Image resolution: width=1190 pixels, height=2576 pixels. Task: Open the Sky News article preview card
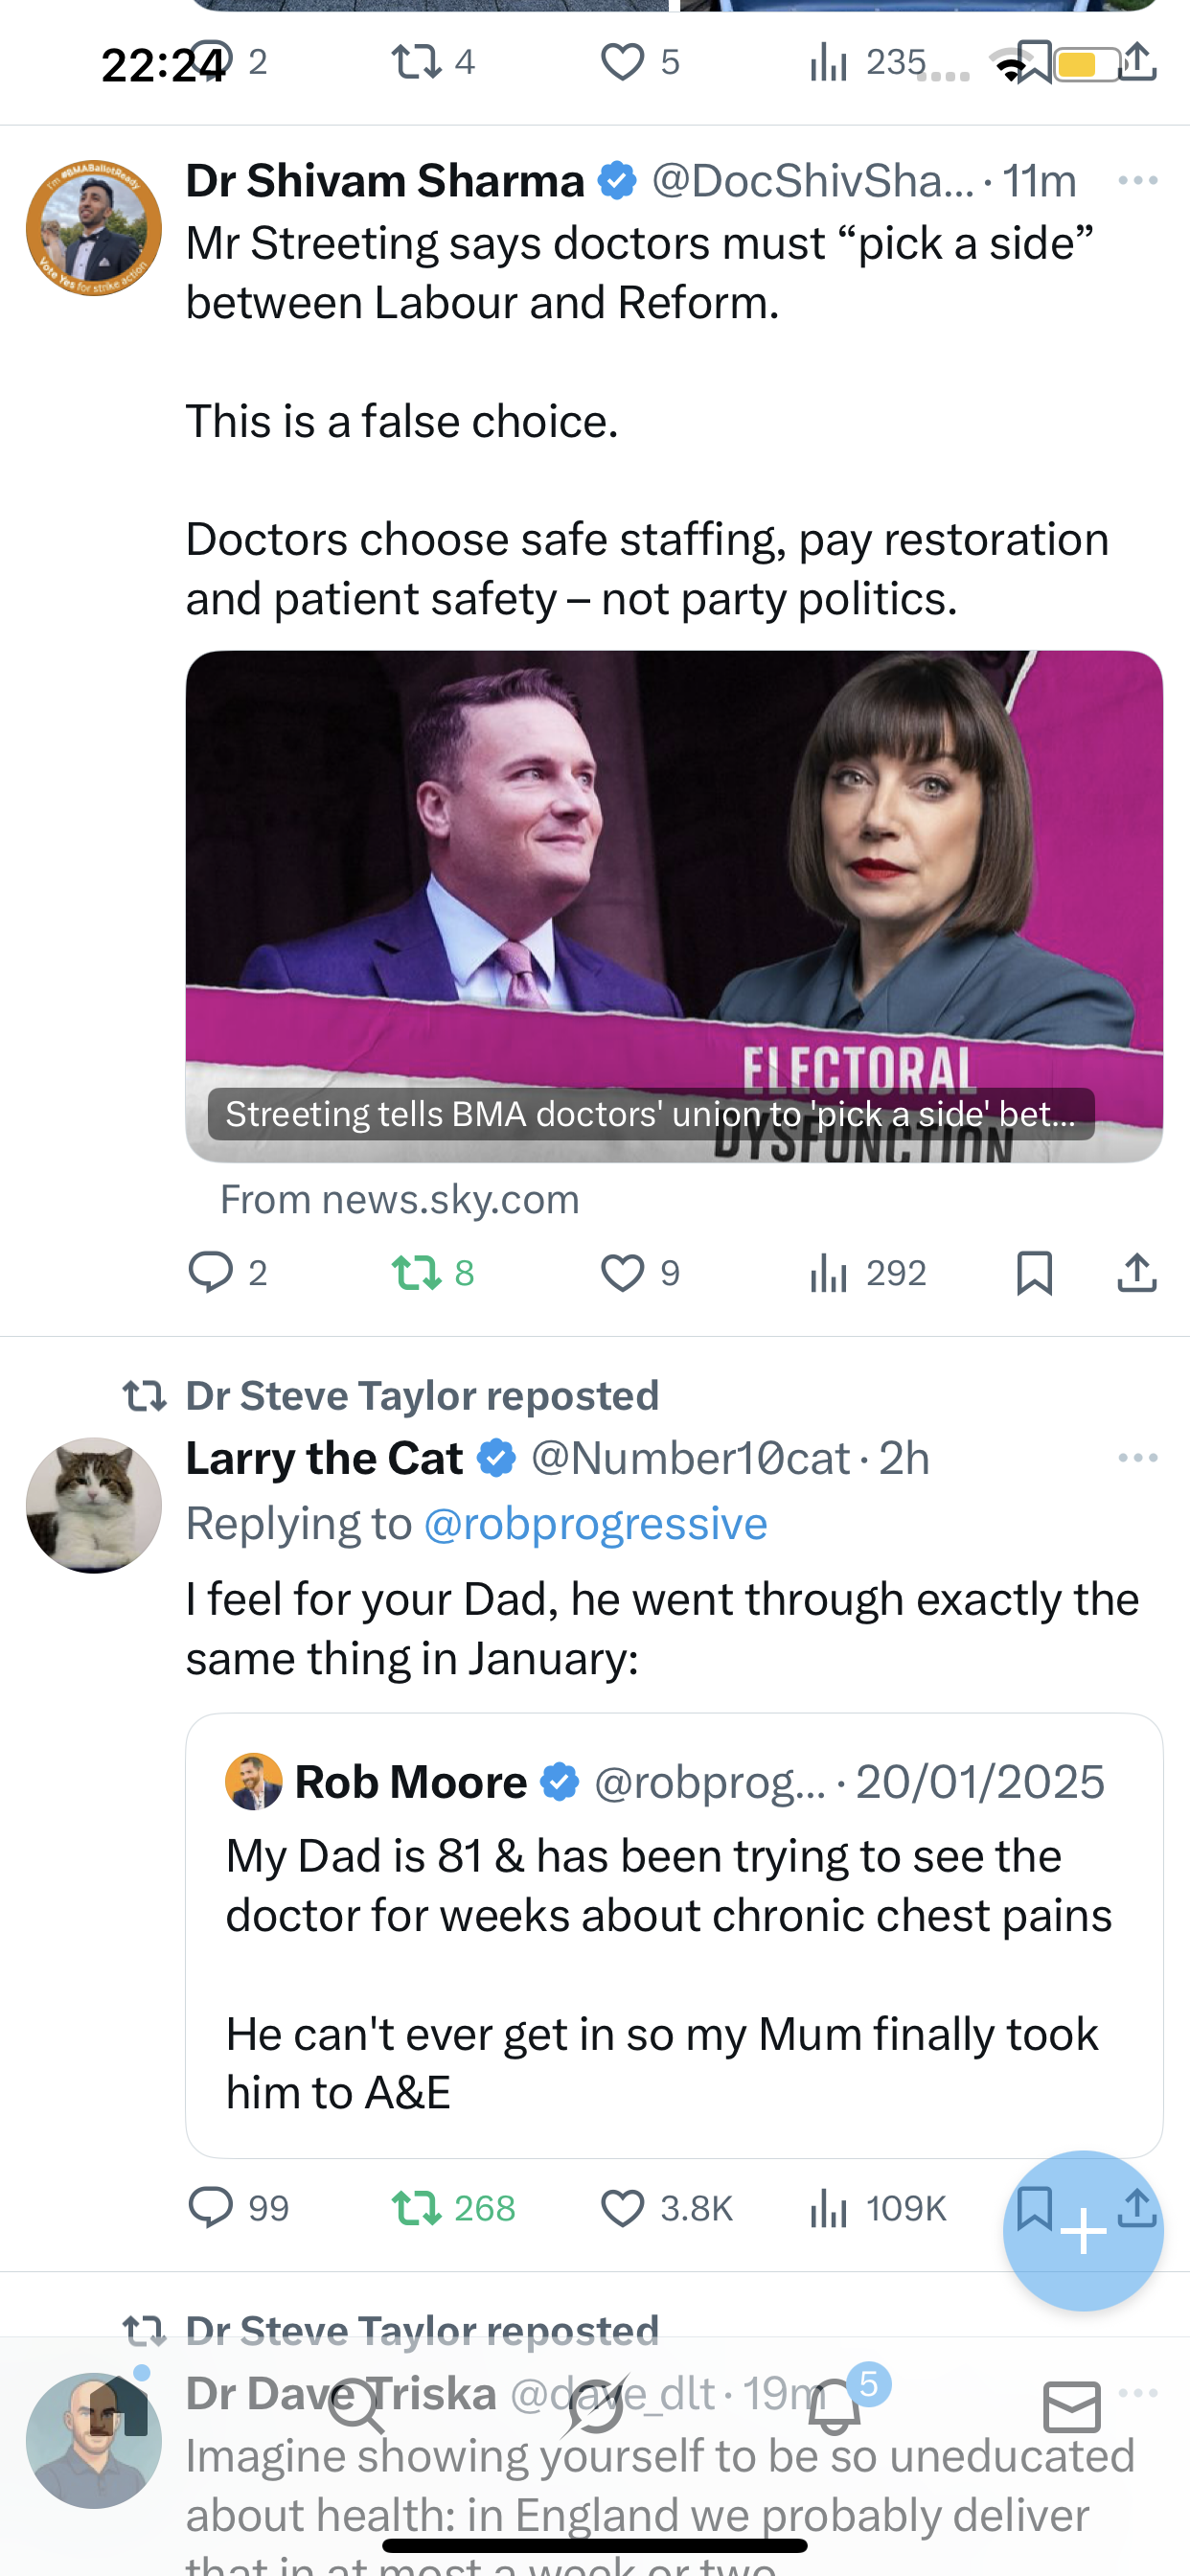674,907
